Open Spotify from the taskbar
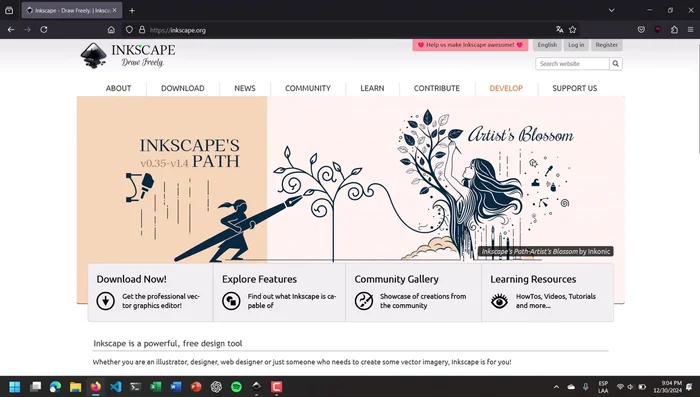This screenshot has height=397, width=700. tap(236, 387)
